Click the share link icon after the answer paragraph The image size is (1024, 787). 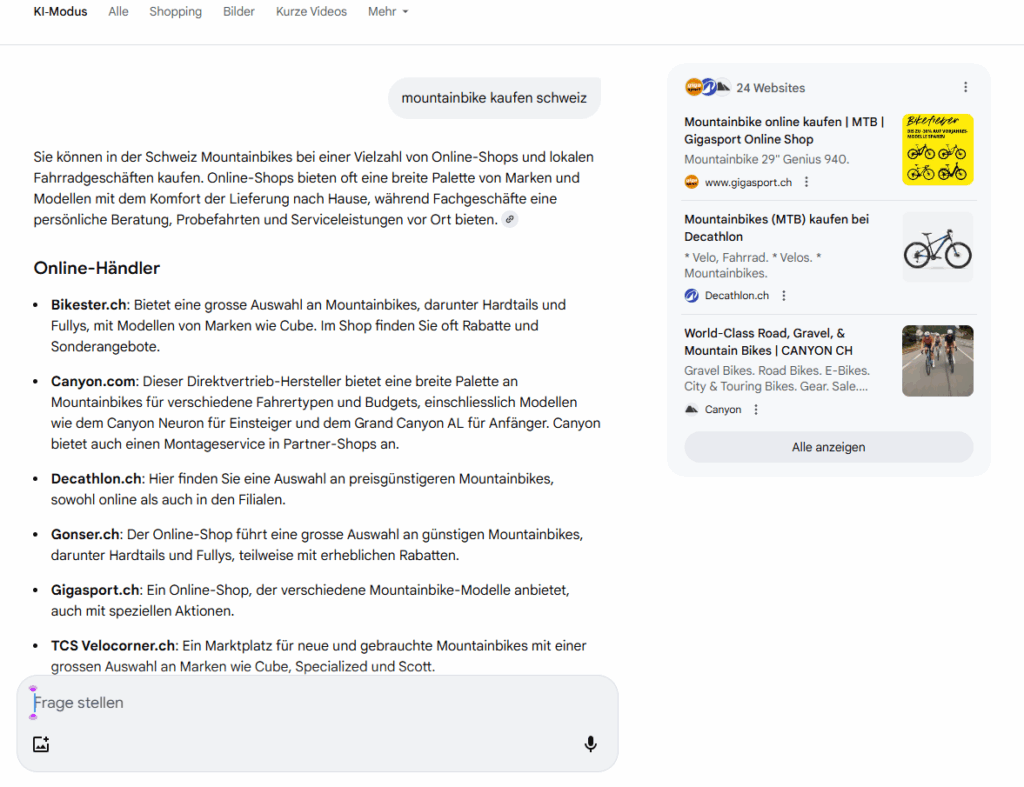click(510, 219)
